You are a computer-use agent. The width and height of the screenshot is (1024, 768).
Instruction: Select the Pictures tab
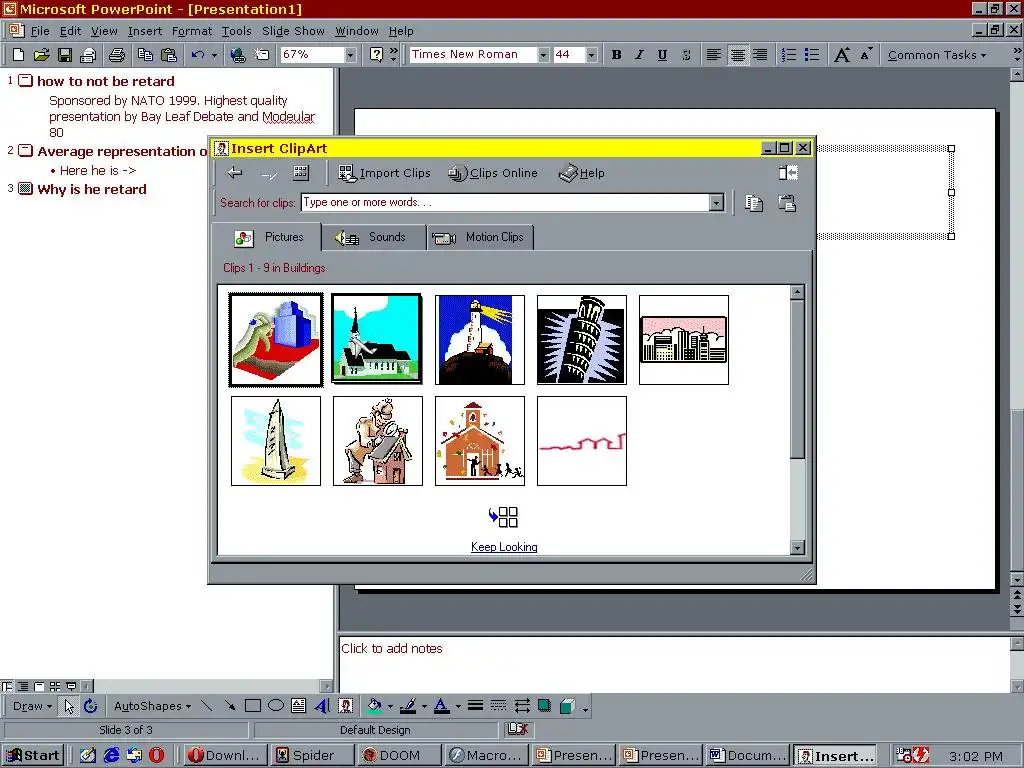tap(268, 237)
